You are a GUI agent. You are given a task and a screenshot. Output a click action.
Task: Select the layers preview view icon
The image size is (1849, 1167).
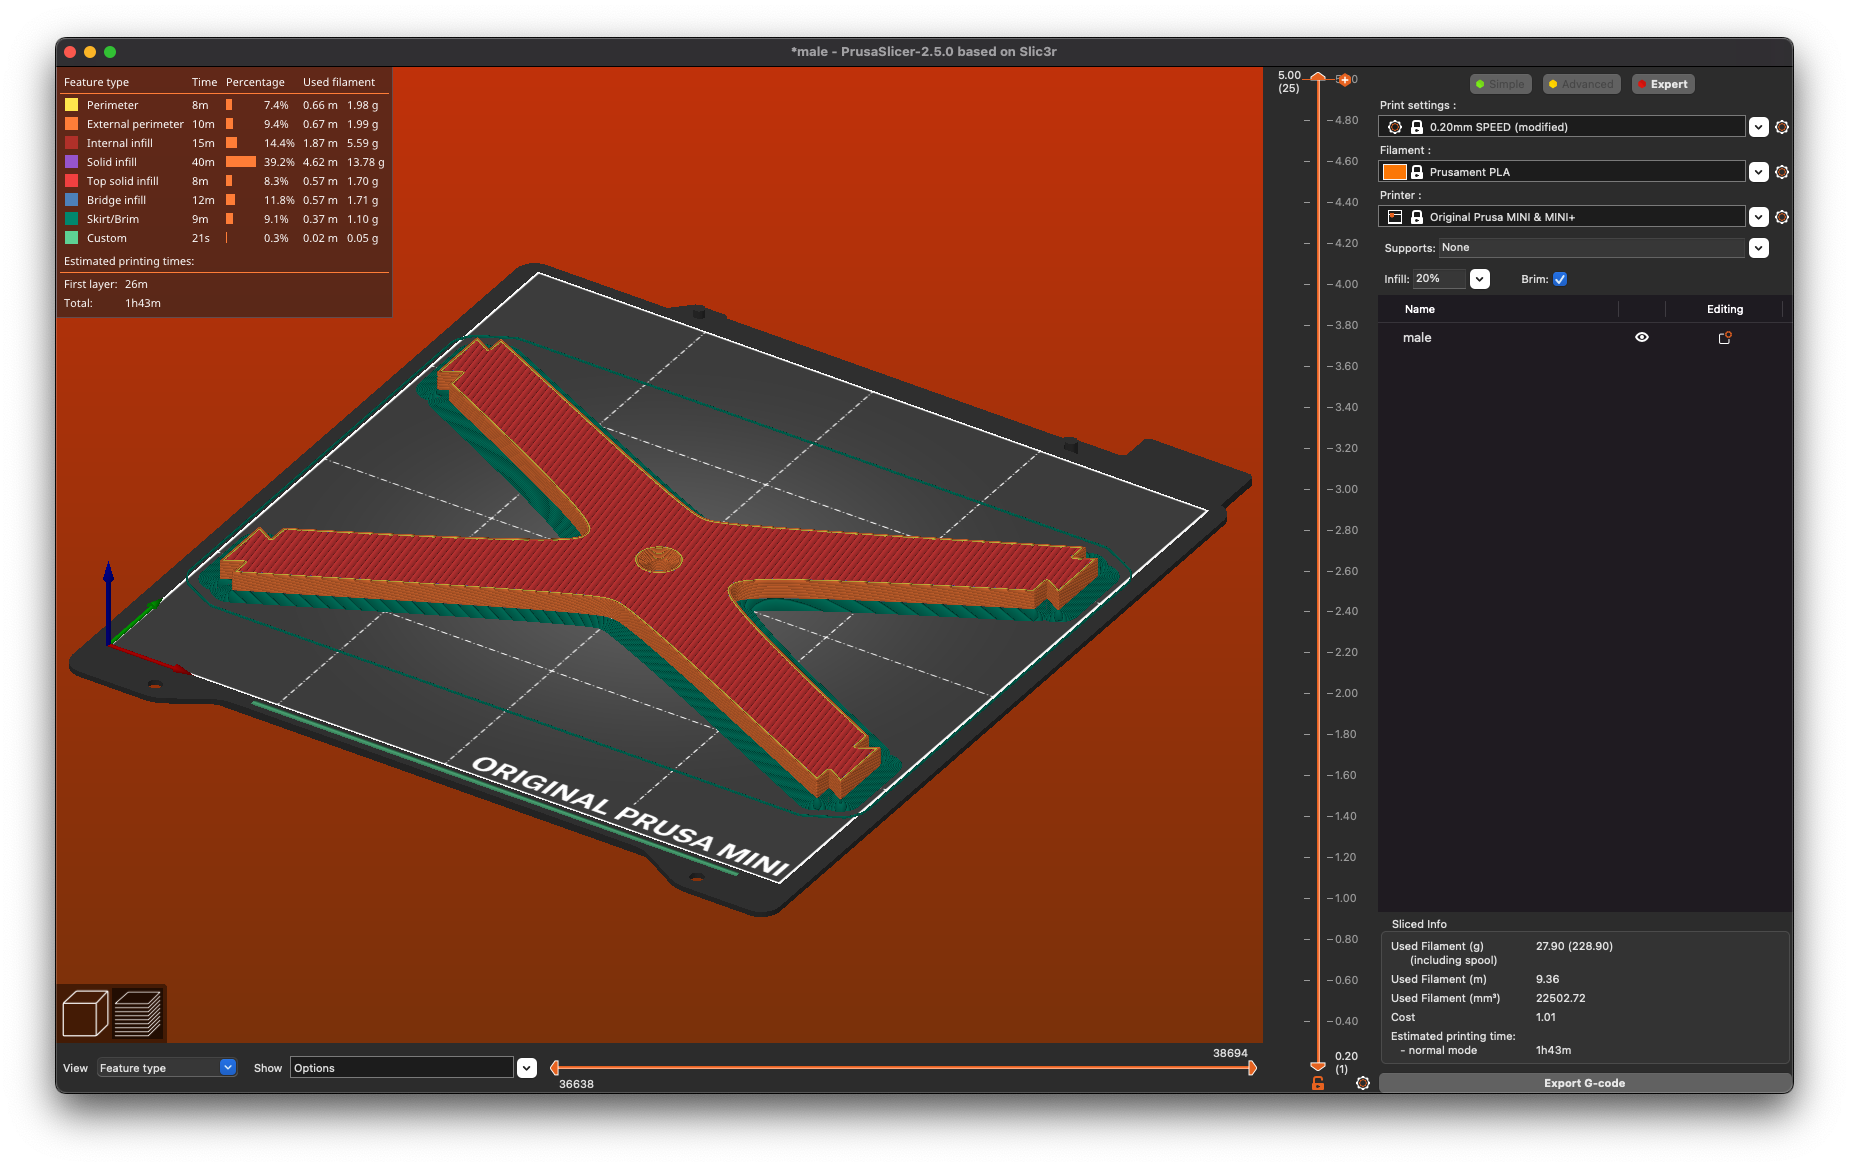click(138, 1013)
